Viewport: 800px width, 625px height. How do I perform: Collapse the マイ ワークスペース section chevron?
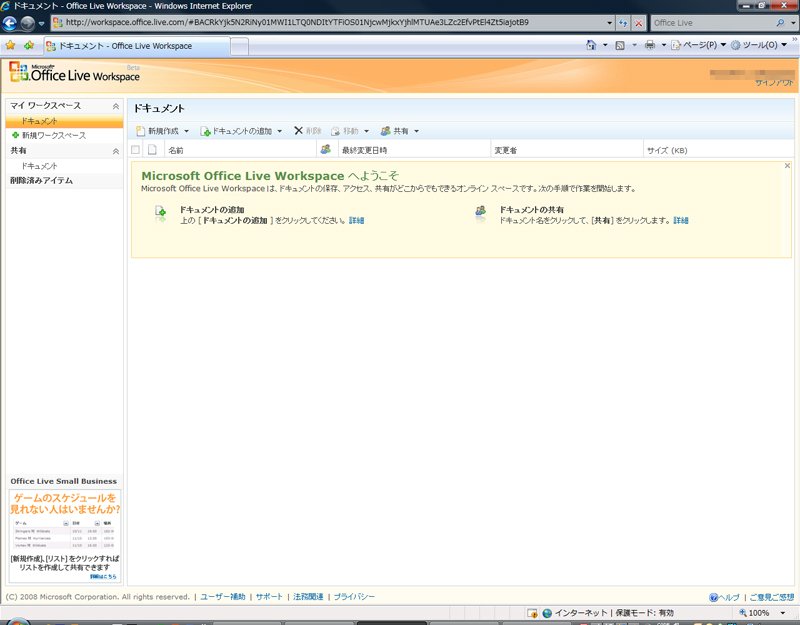(116, 106)
